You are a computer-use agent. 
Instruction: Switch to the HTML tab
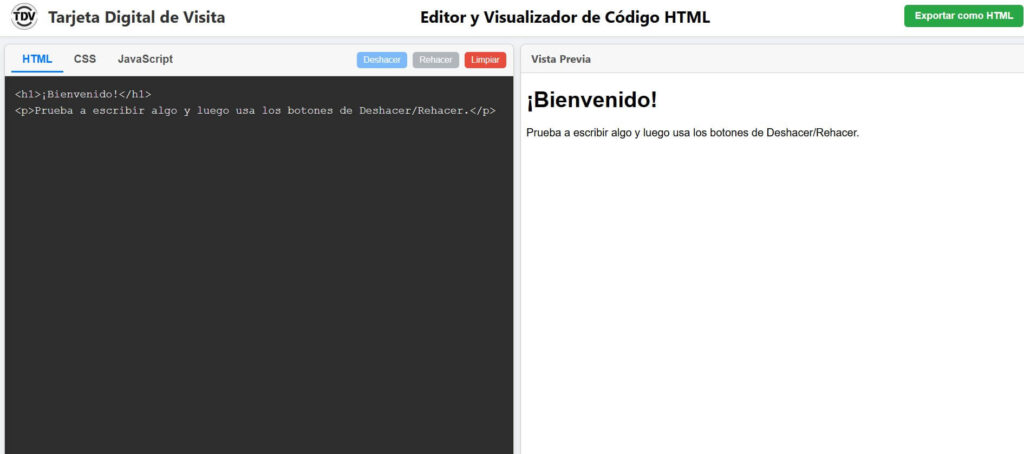click(37, 59)
